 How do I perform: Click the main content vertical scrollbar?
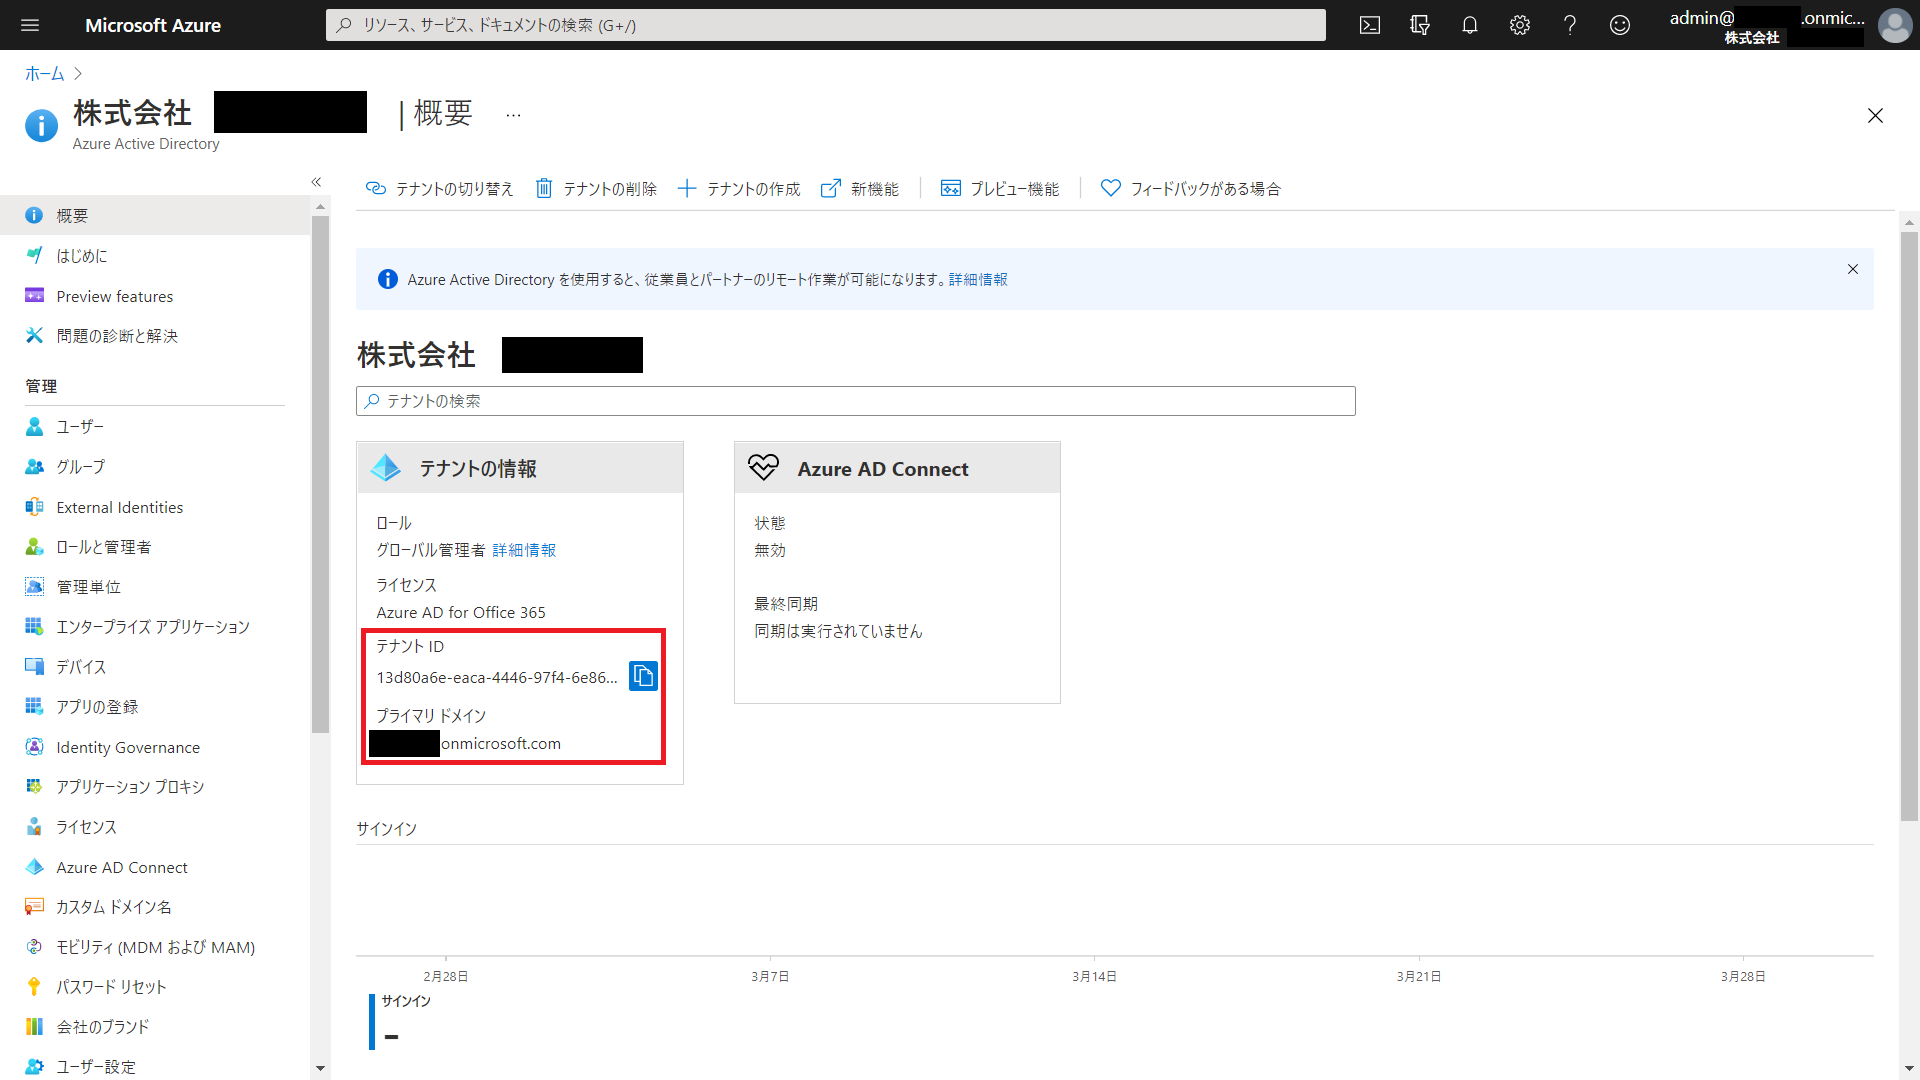click(1909, 527)
